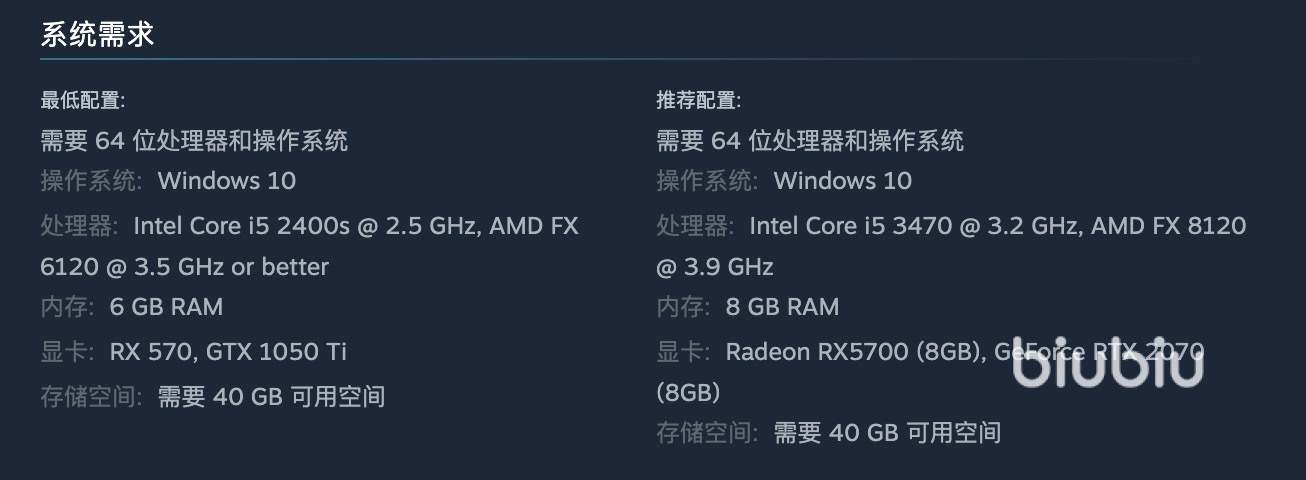This screenshot has height=480, width=1306.
Task: Click the 系统需求 section heading
Action: tap(97, 35)
